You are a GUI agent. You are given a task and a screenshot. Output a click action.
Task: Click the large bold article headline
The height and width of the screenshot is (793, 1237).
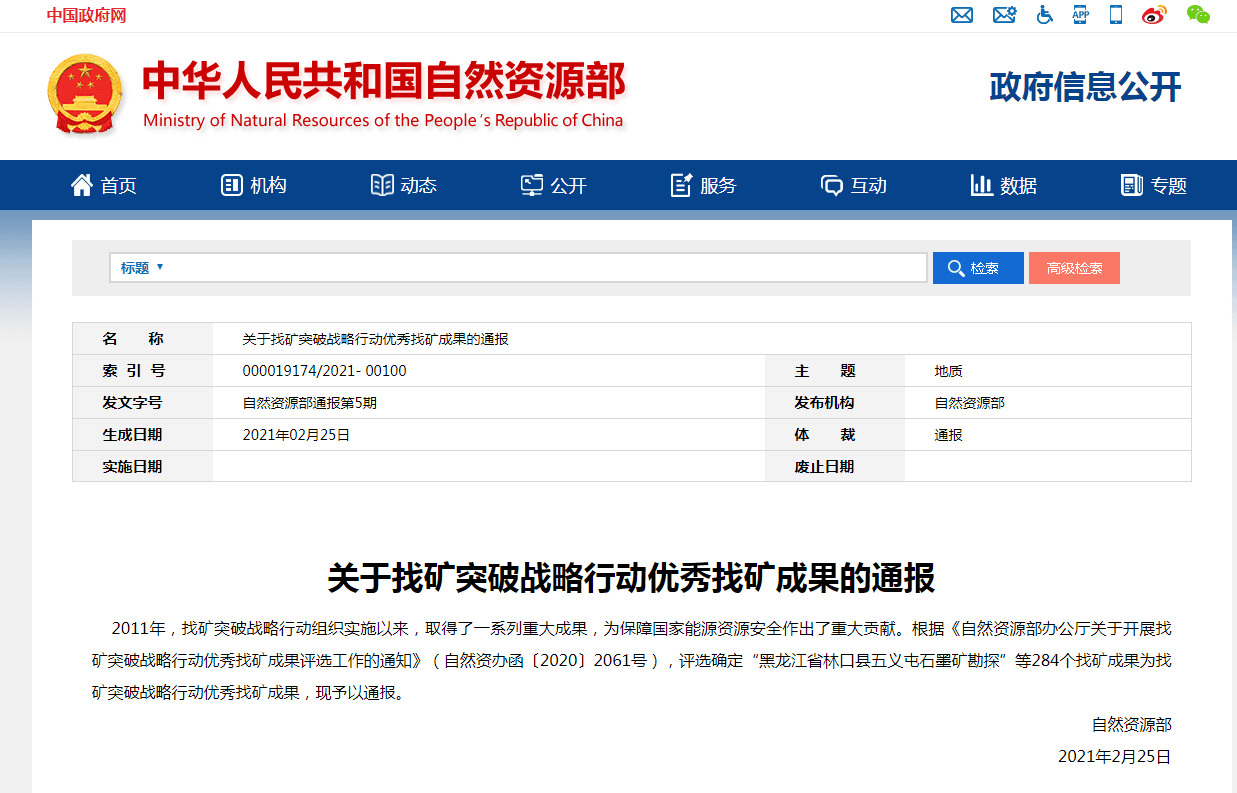pyautogui.click(x=631, y=578)
